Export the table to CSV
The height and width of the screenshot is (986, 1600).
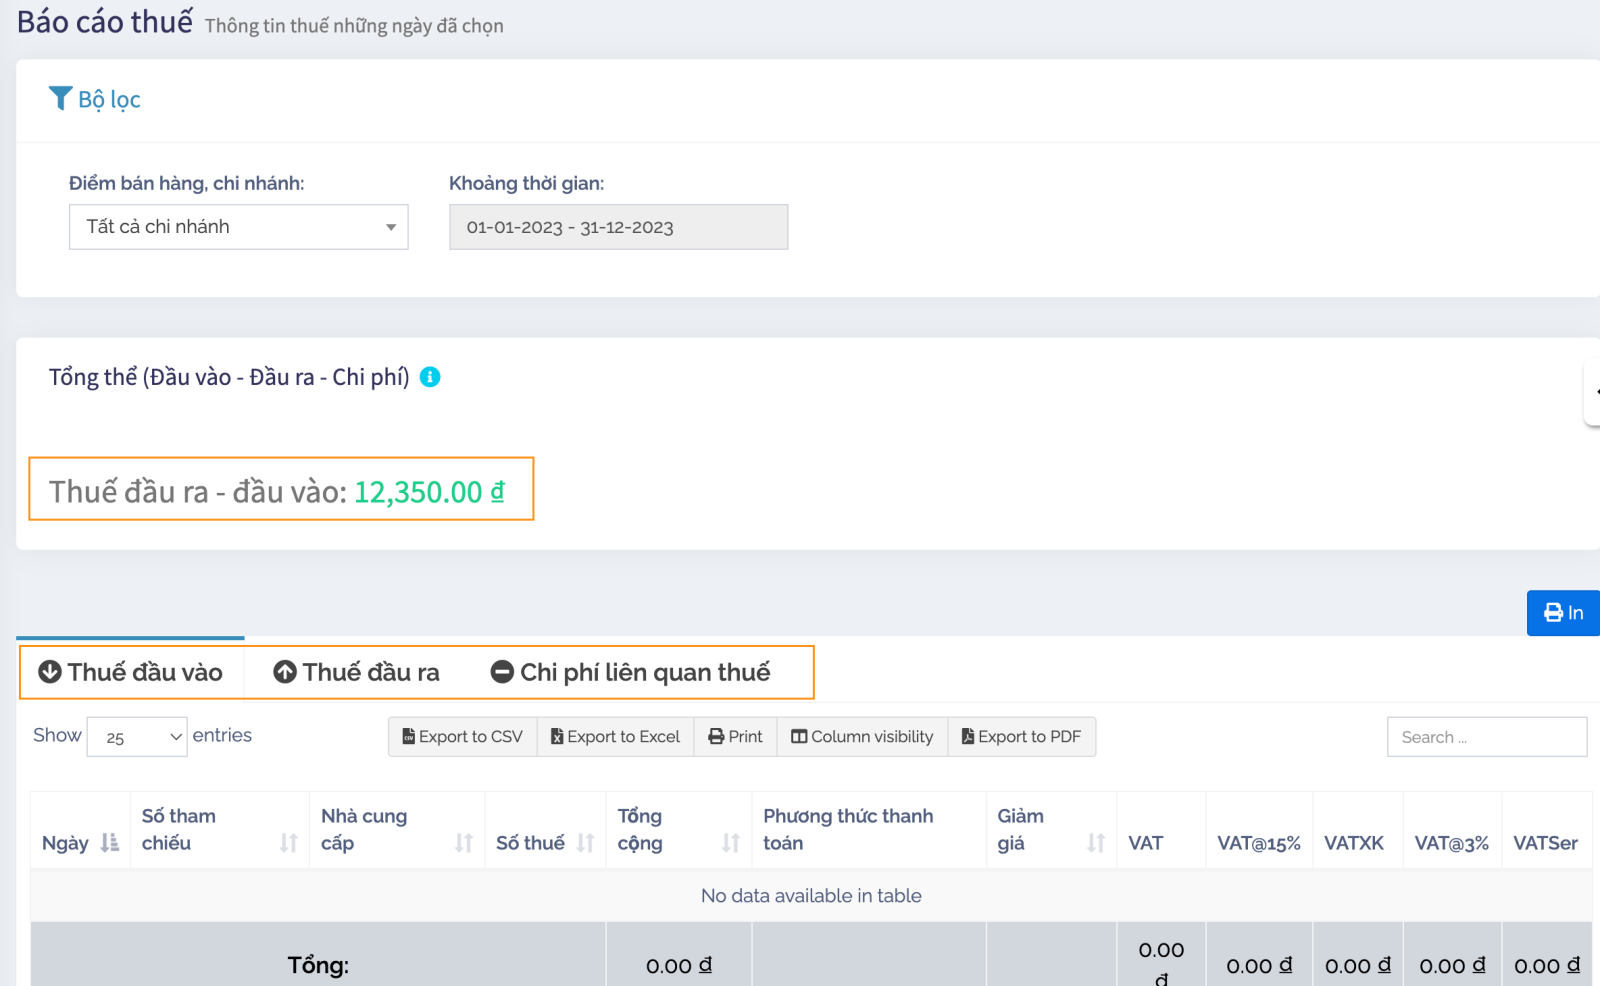pyautogui.click(x=462, y=737)
